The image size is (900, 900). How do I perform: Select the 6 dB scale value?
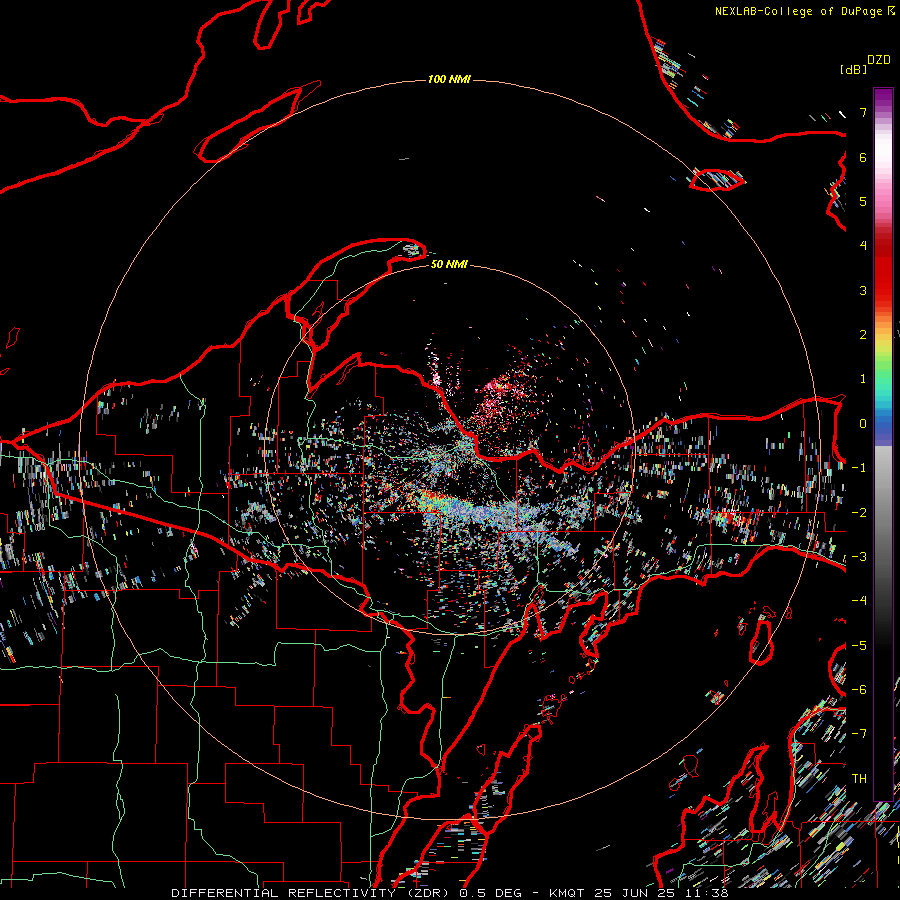863,157
